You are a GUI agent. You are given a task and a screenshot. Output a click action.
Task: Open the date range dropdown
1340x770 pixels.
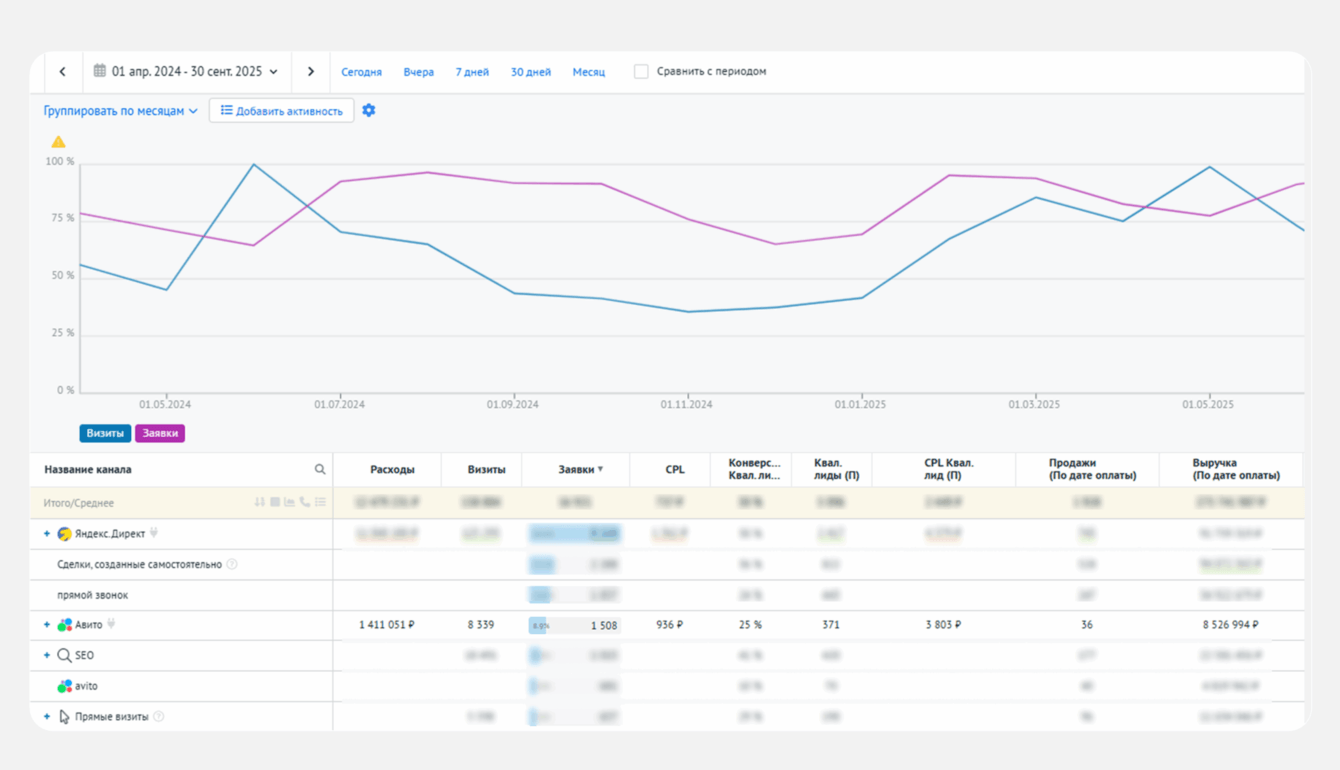(x=186, y=72)
